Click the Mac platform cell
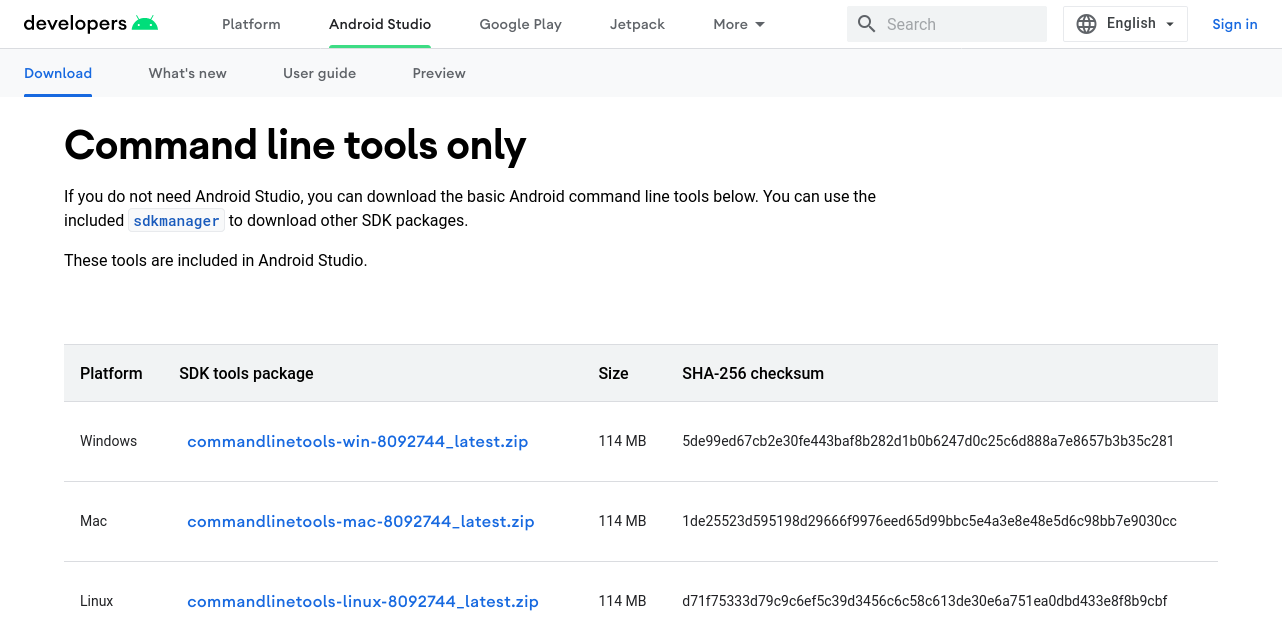Screen dimensions: 1282x627 93,521
